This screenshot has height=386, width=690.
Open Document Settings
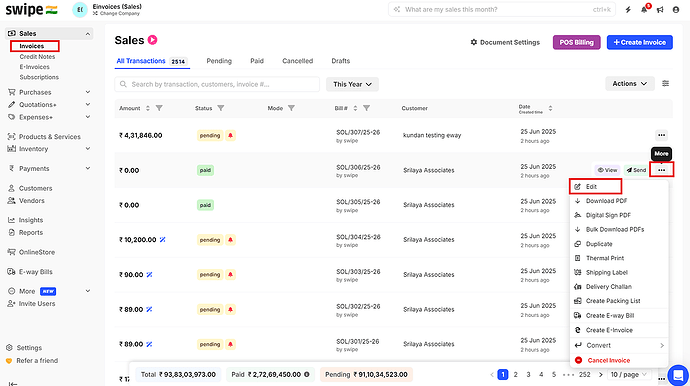tap(505, 42)
